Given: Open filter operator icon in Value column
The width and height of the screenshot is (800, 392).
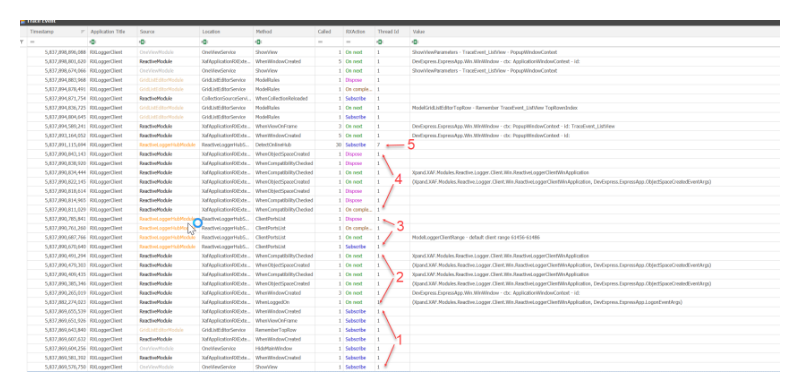Looking at the screenshot, I should click(415, 42).
